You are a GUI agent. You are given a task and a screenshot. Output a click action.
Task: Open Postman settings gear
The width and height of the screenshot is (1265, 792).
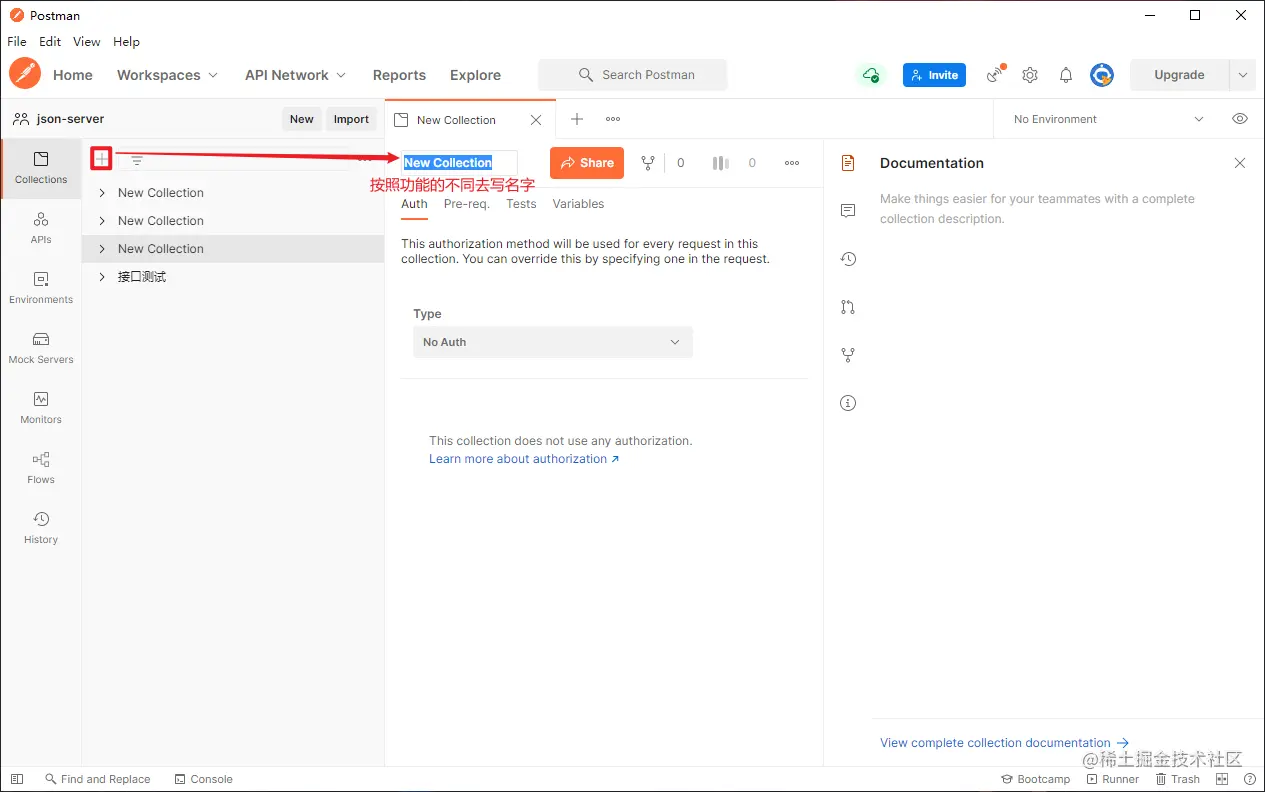point(1030,75)
